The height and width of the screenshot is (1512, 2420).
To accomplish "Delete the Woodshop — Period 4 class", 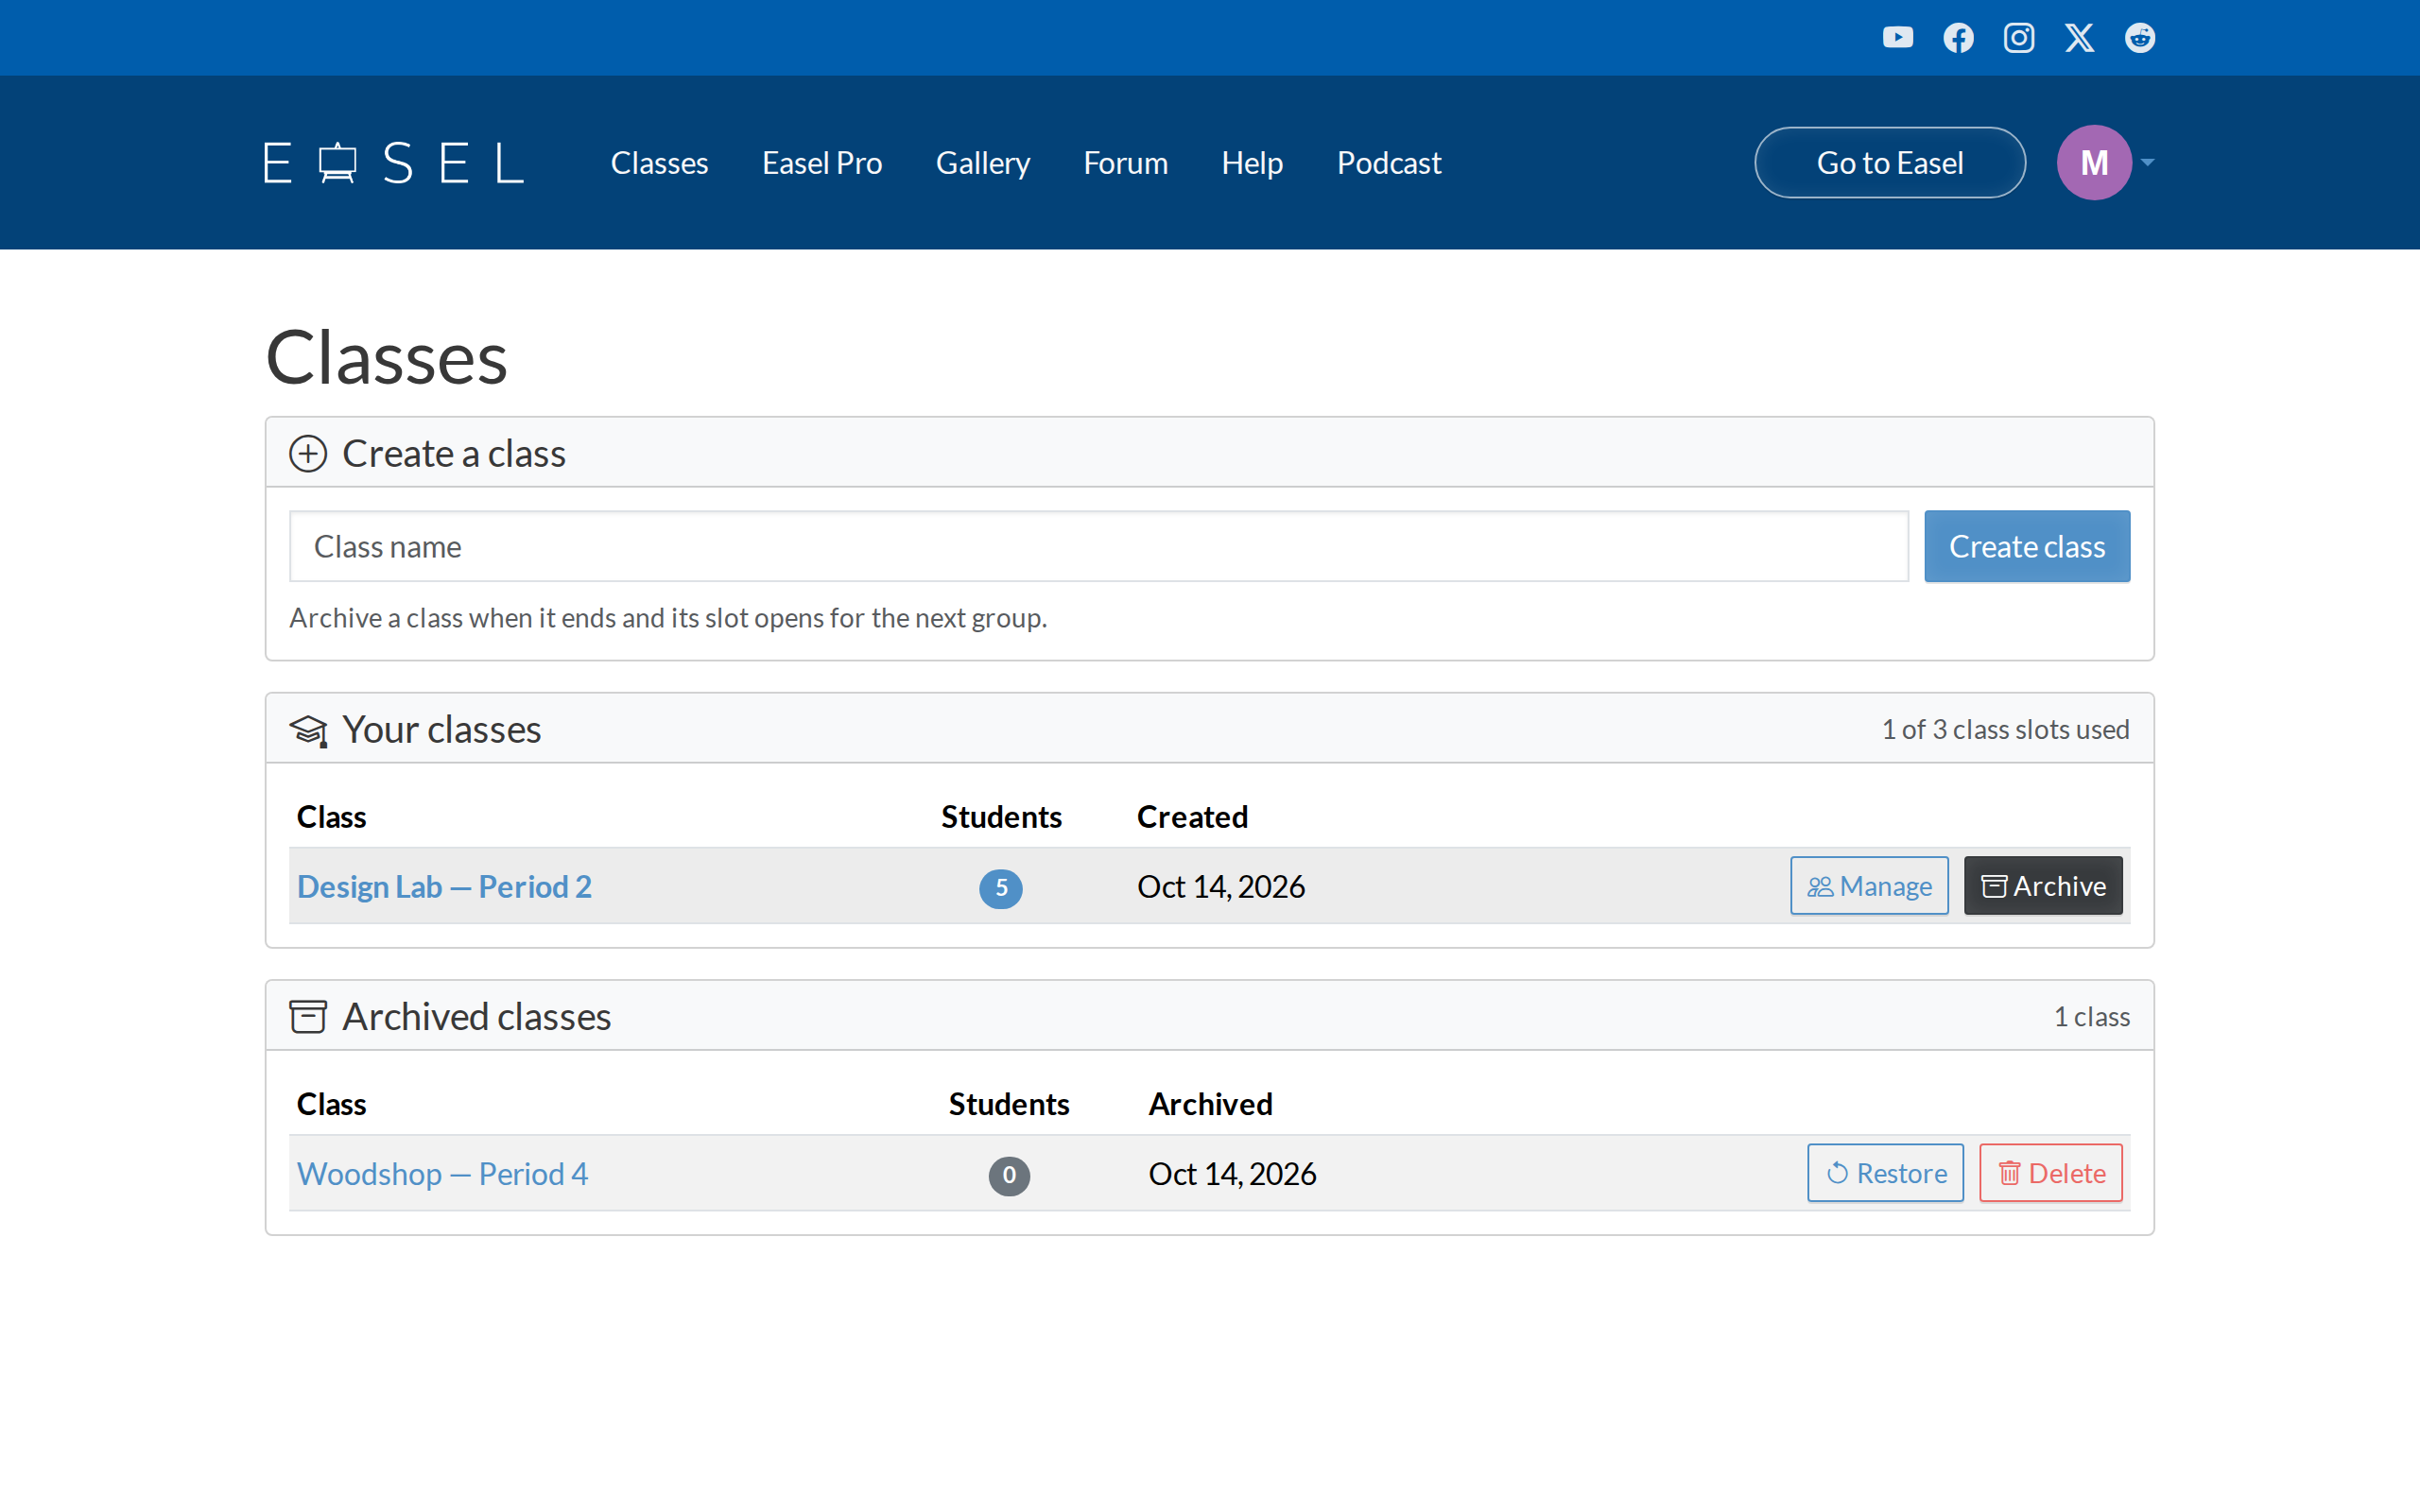I will 2051,1172.
